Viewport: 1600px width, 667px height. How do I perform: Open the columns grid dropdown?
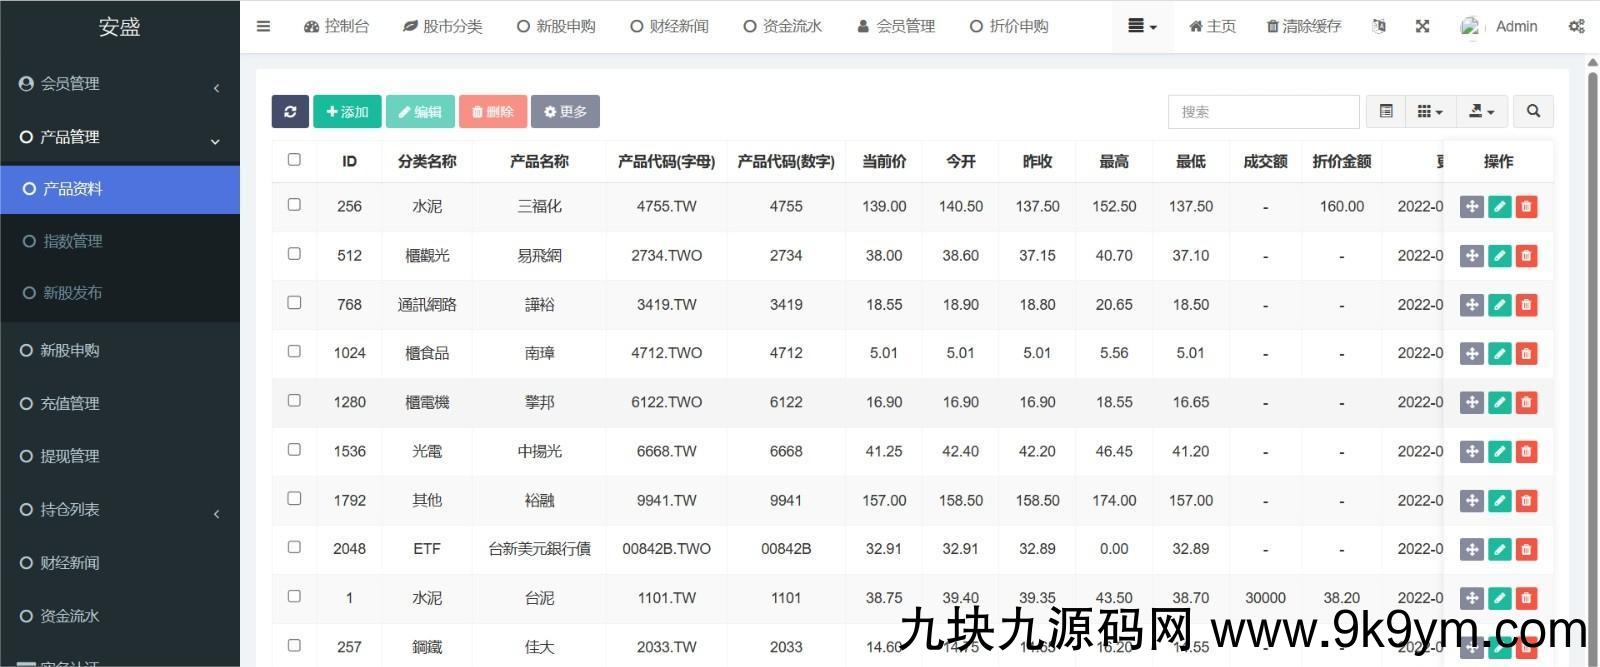[x=1430, y=111]
